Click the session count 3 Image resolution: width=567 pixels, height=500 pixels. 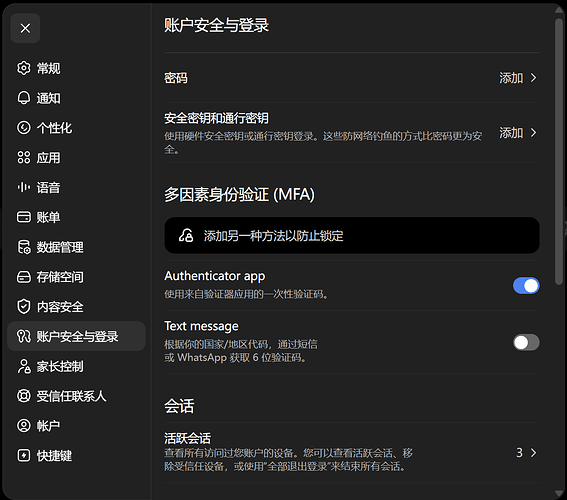coord(519,453)
